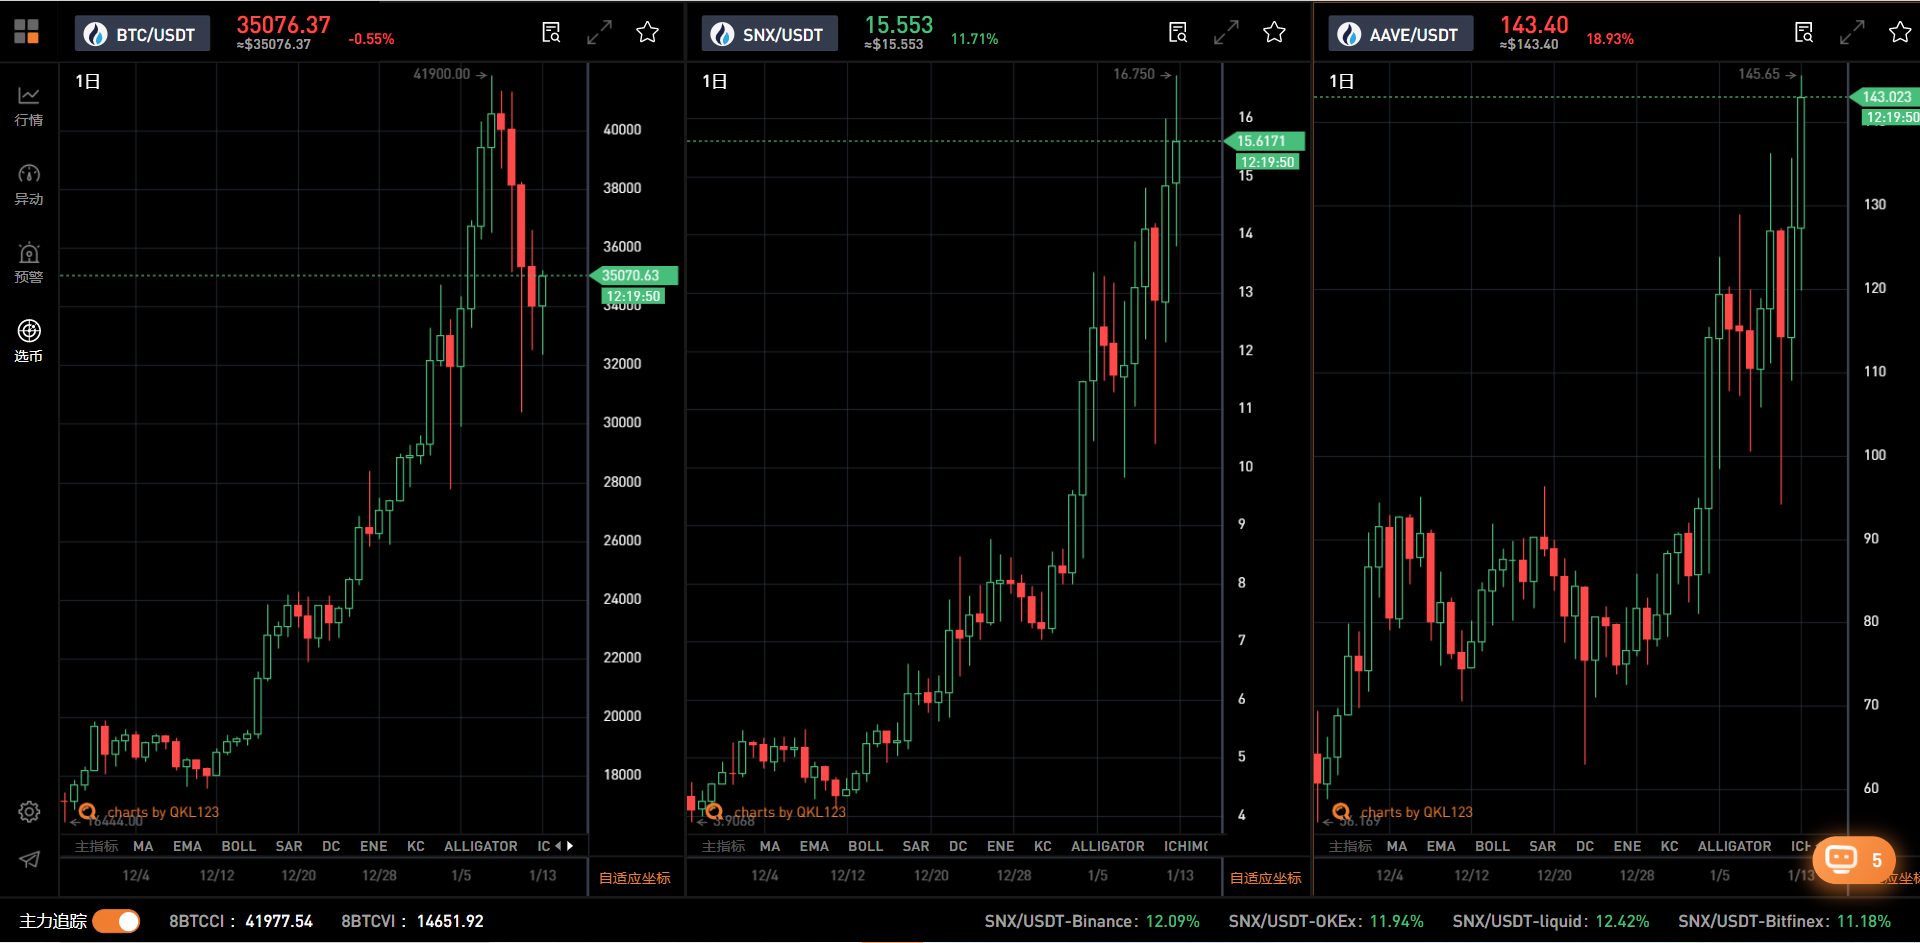Select the 选币 coin picker icon
Image resolution: width=1920 pixels, height=943 pixels.
coord(29,341)
